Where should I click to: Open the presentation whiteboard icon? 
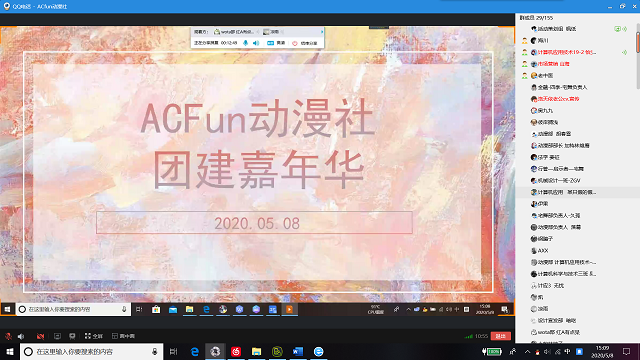[x=72, y=336]
